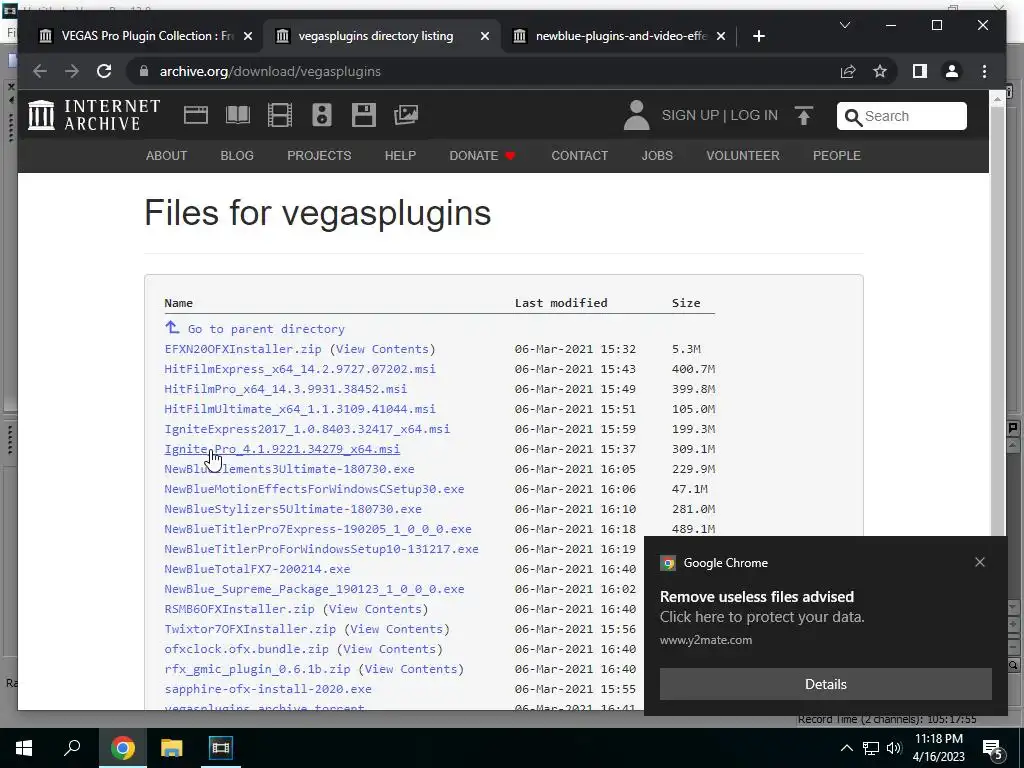Screen dimensions: 1024x768
Task: View Contents of RSMB6OFXInstaller.zip
Action: (x=375, y=609)
